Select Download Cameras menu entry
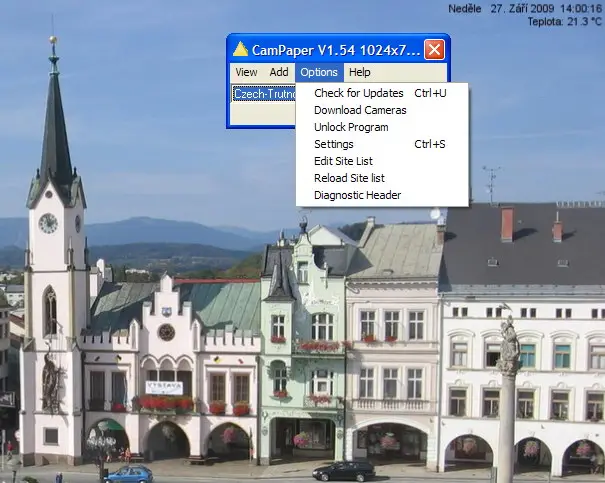The height and width of the screenshot is (483, 605). [382, 110]
